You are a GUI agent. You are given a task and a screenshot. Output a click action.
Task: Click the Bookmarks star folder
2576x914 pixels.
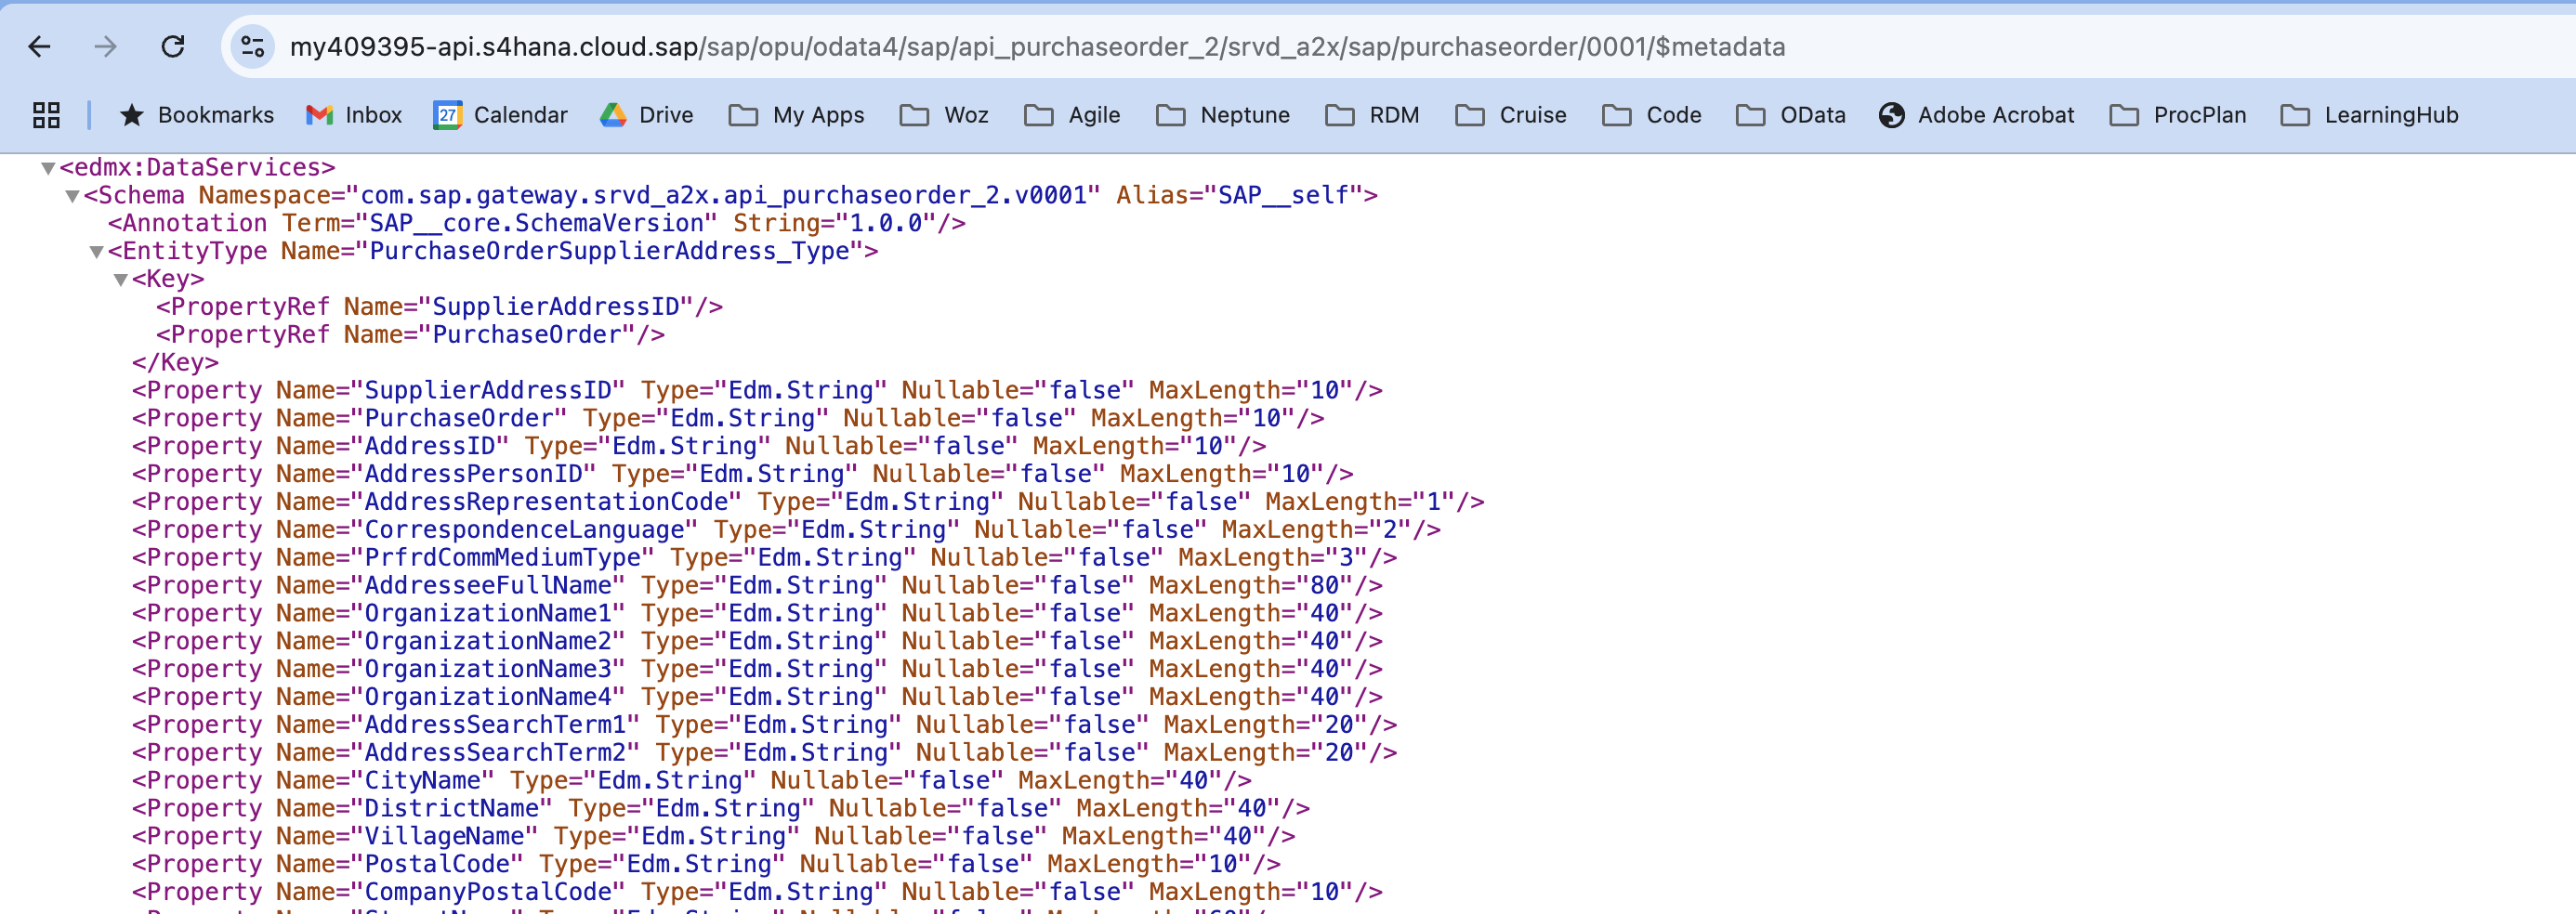[196, 115]
